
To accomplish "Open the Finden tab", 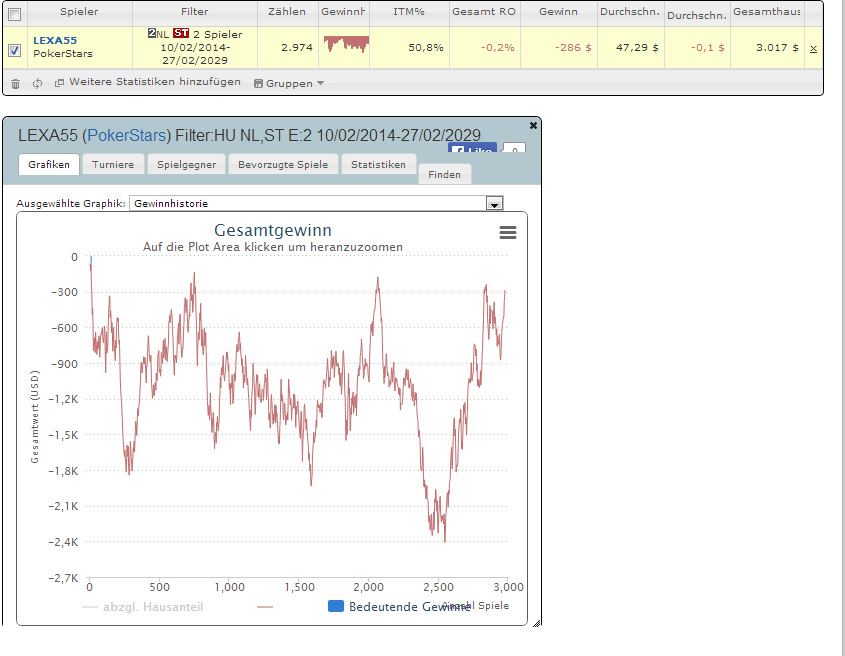I will tap(445, 174).
